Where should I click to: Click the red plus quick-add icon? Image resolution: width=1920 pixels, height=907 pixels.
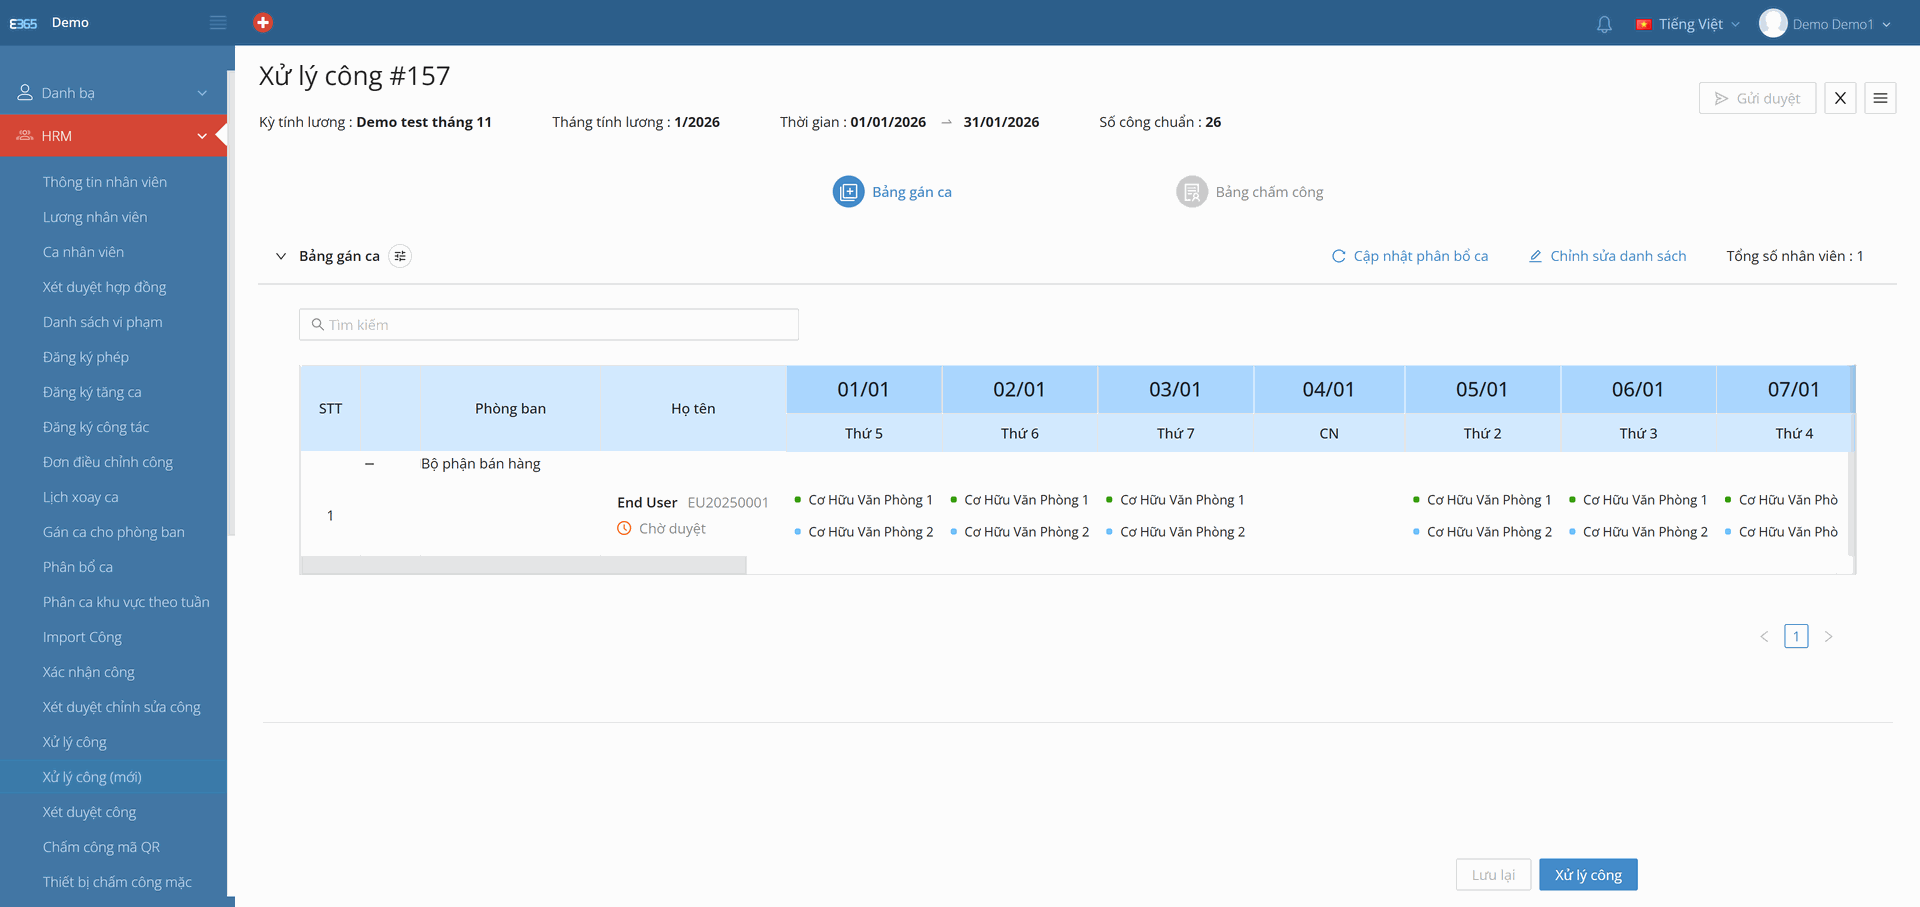tap(263, 22)
